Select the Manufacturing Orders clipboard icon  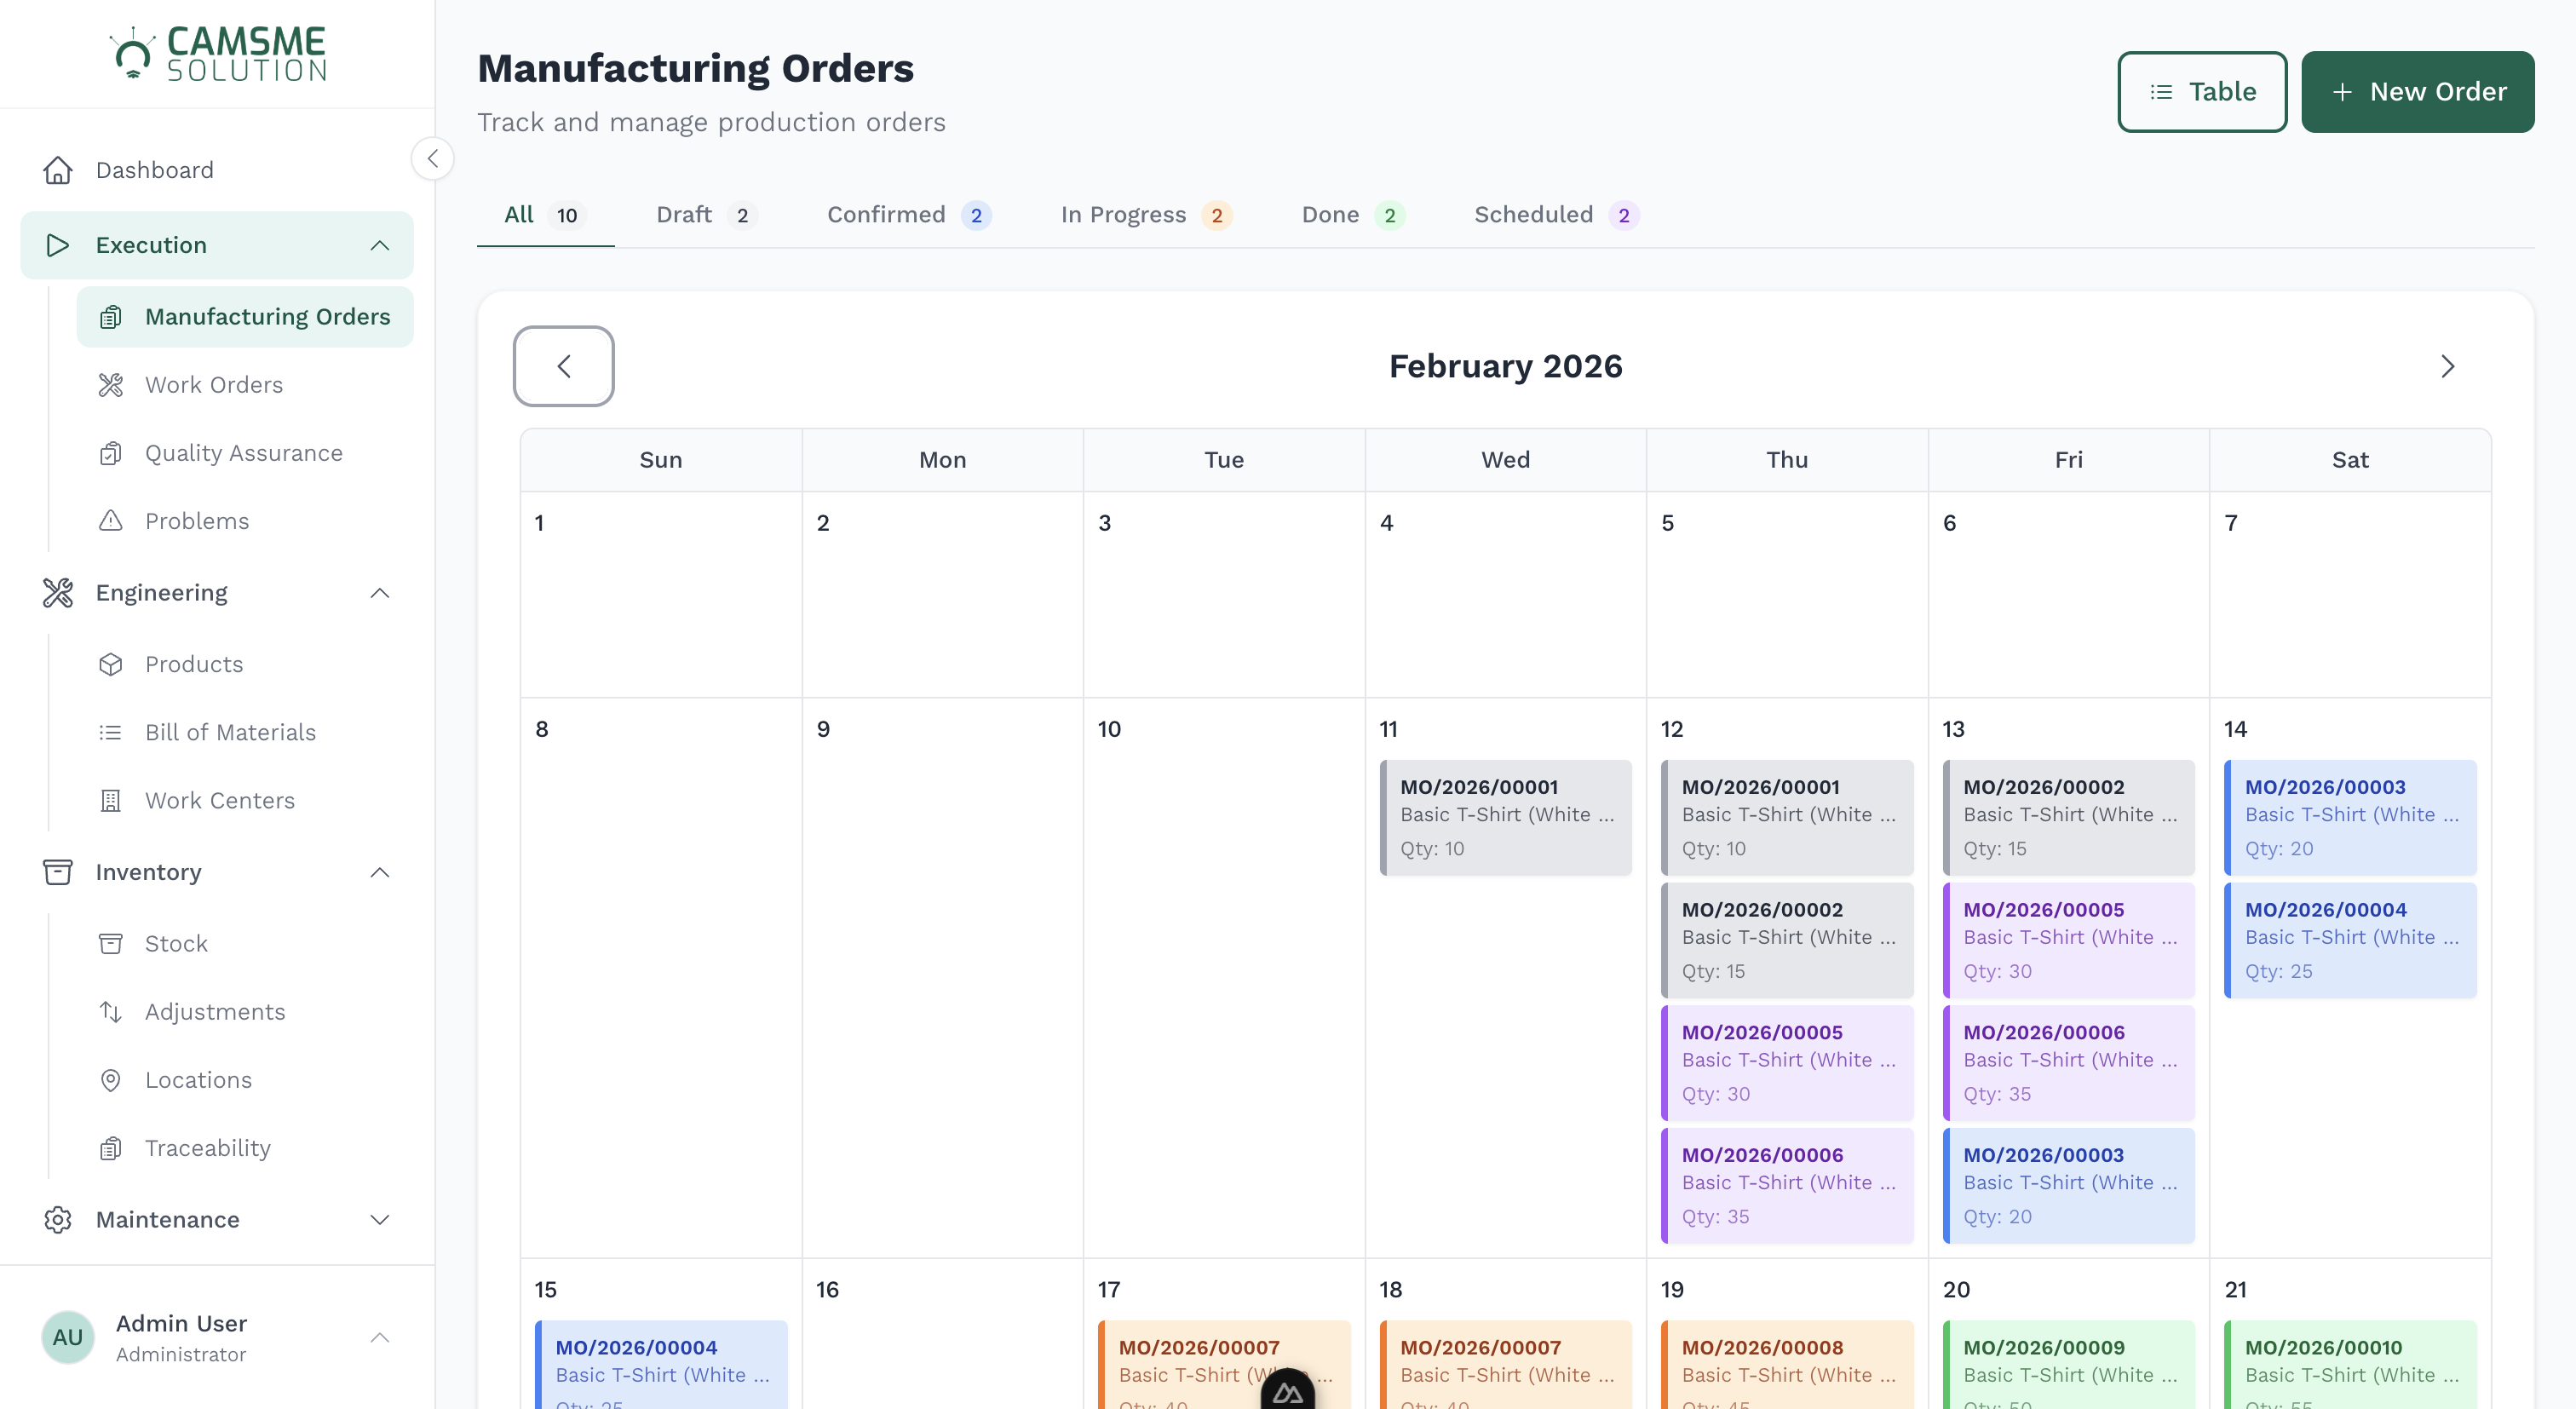click(110, 316)
